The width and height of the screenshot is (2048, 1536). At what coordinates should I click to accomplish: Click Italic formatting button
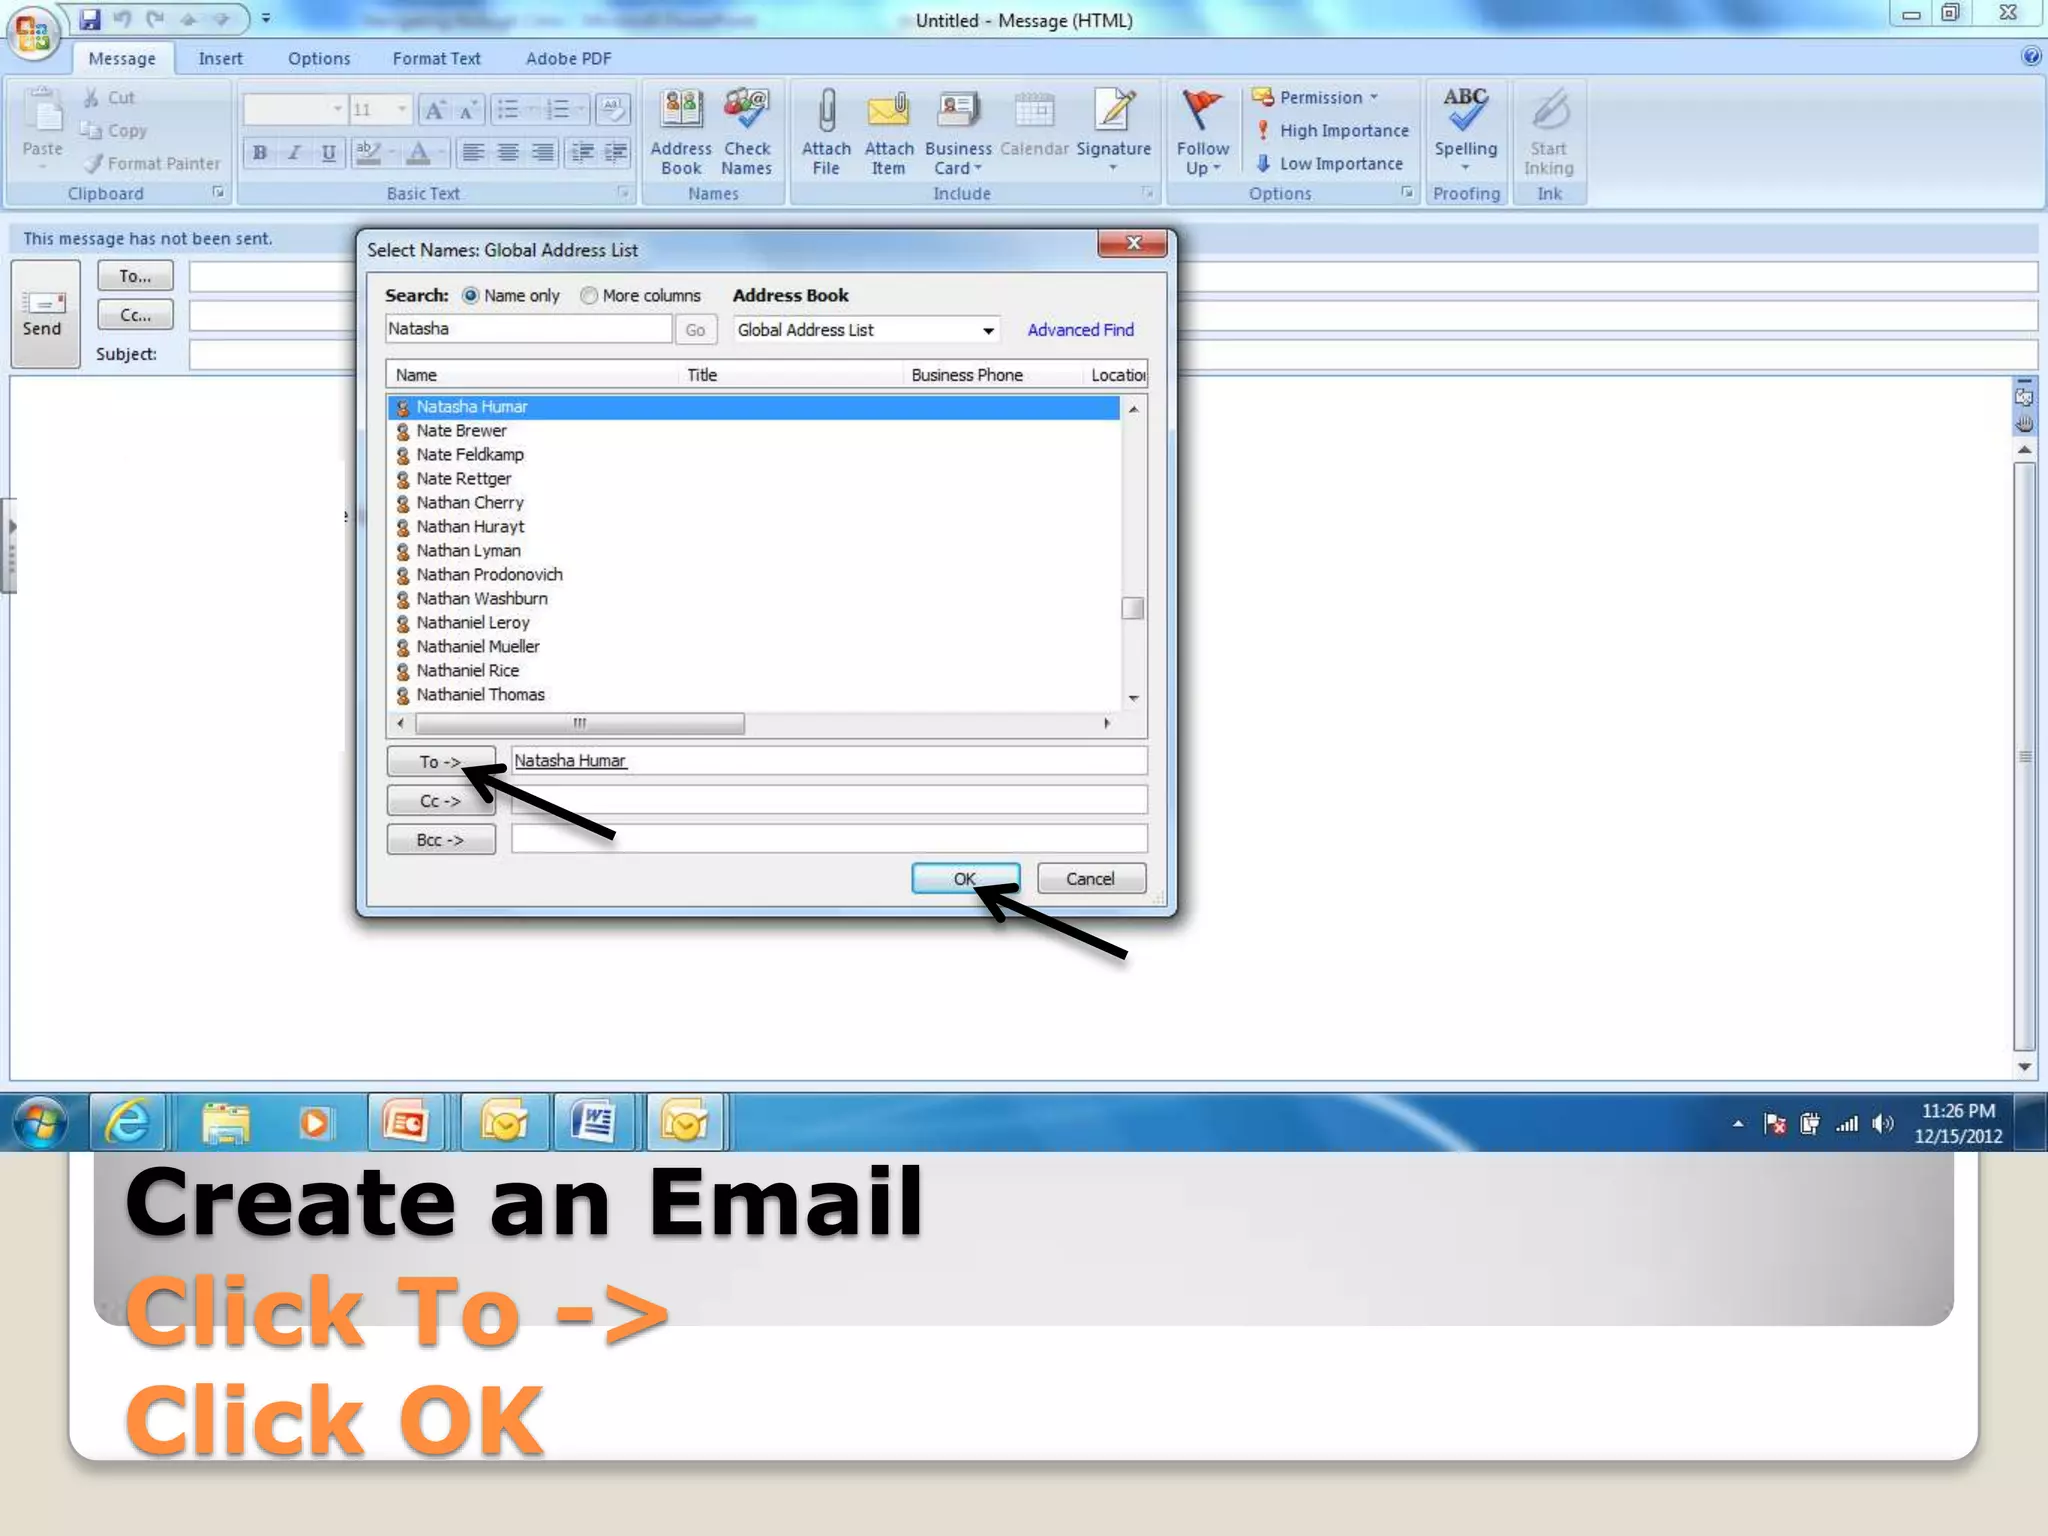click(x=294, y=153)
